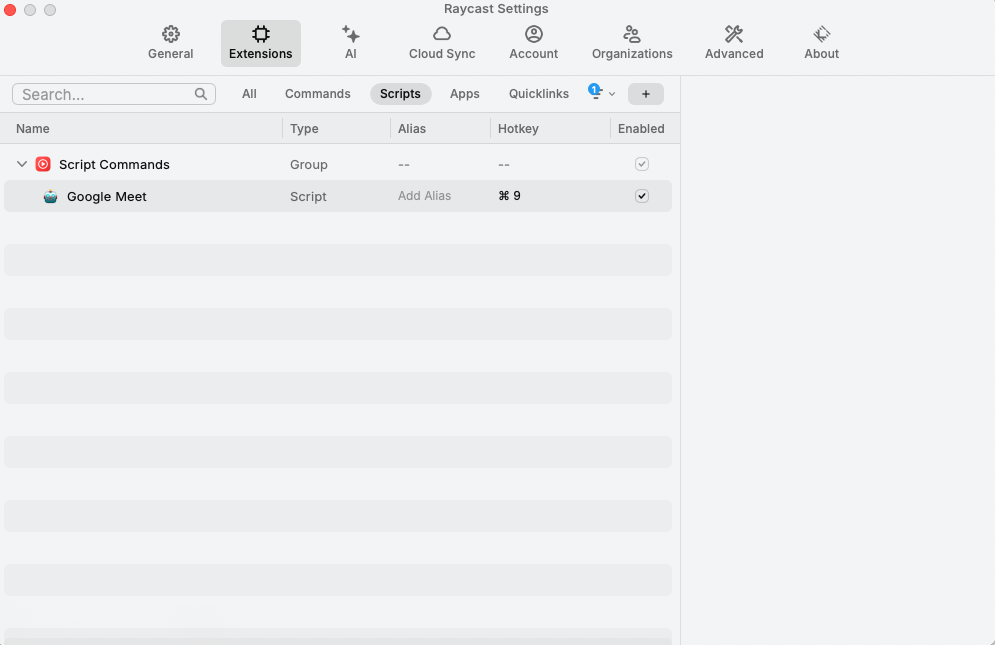The height and width of the screenshot is (645, 995).
Task: Open the About tab
Action: [x=821, y=43]
